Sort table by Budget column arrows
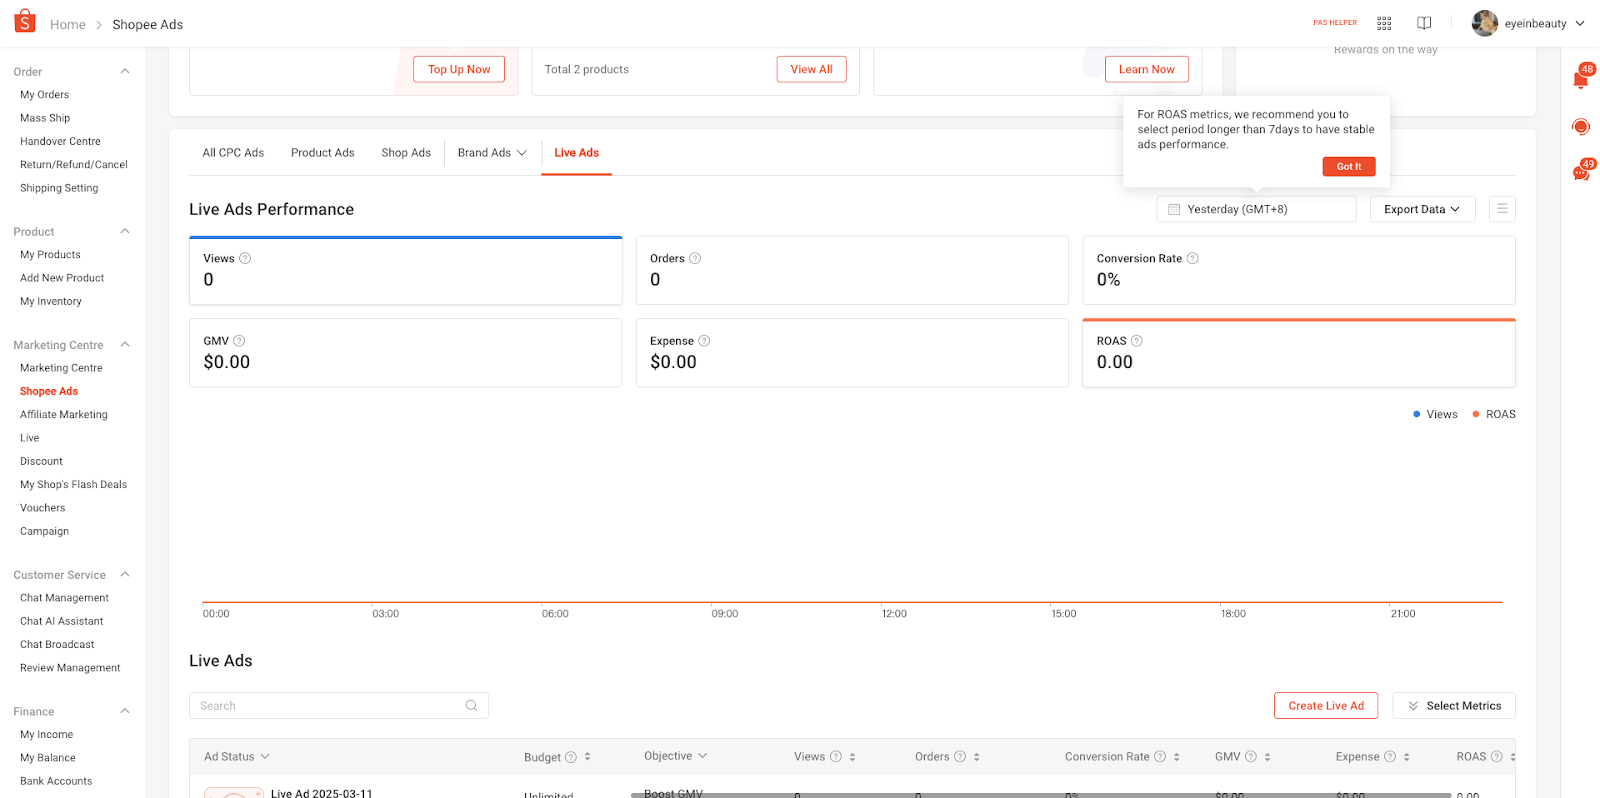The image size is (1600, 798). pos(587,757)
